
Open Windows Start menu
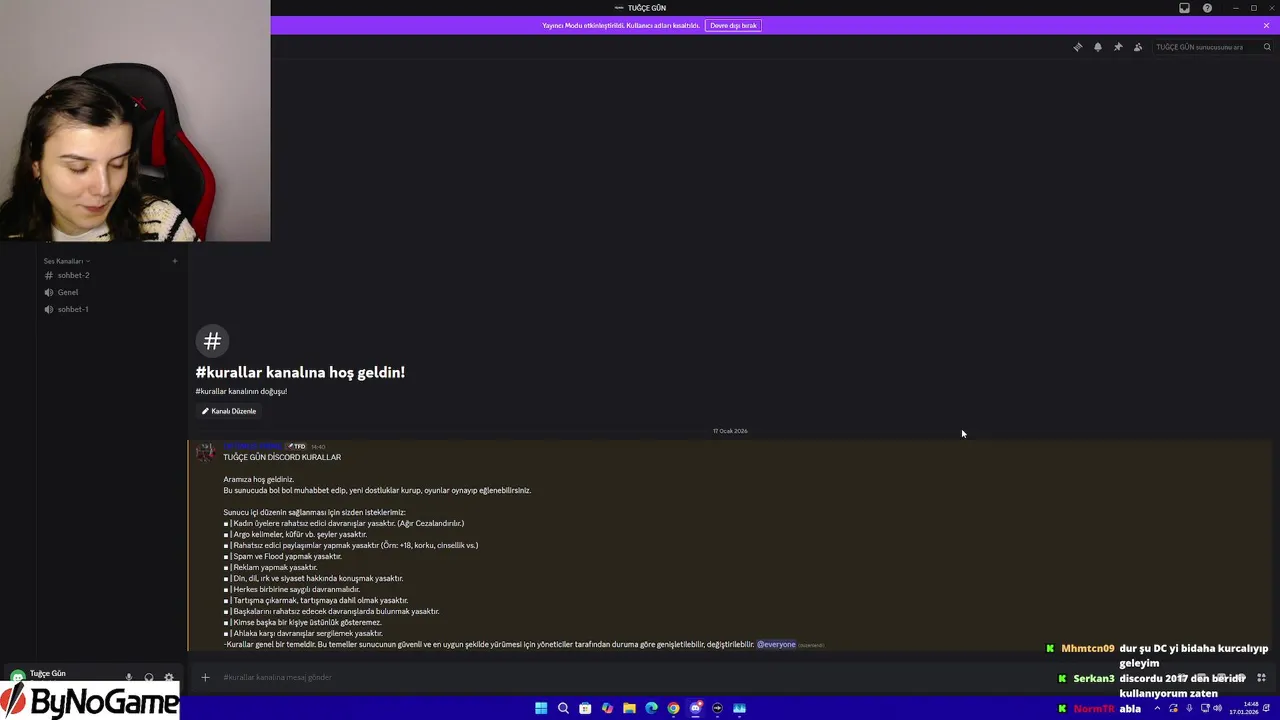point(541,708)
